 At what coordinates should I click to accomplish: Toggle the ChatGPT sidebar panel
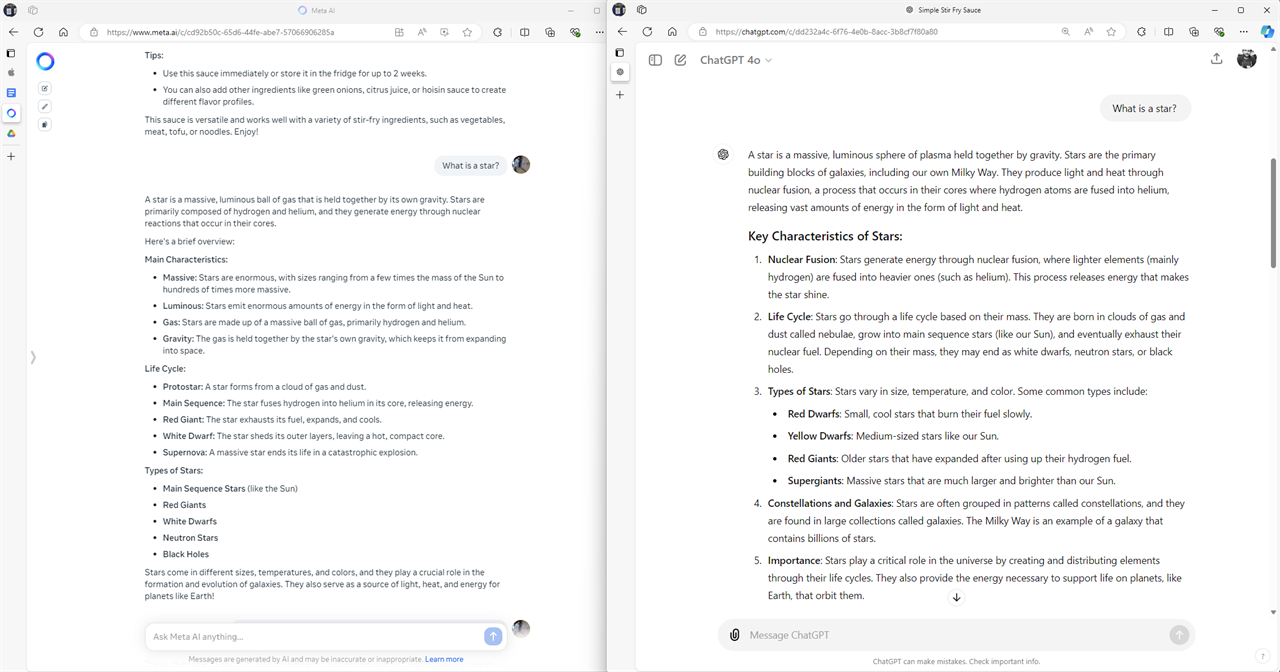655,60
